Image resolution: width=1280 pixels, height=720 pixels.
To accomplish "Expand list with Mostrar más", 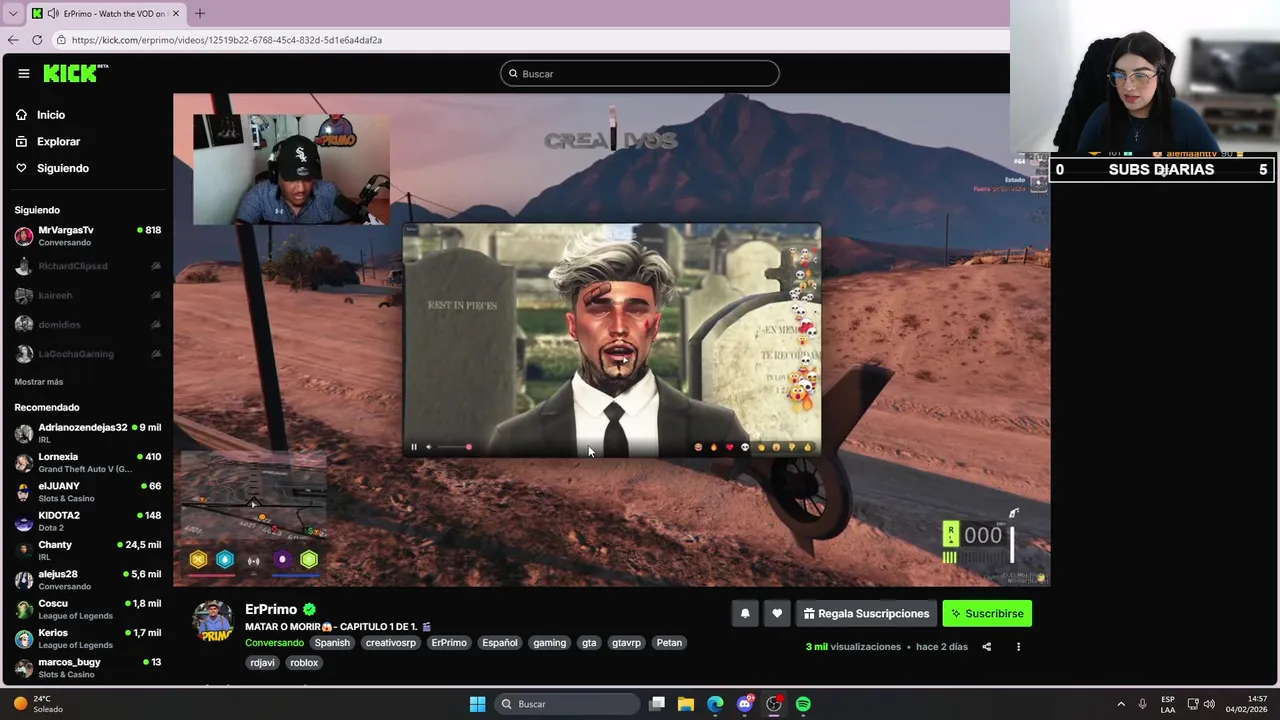I will click(39, 382).
